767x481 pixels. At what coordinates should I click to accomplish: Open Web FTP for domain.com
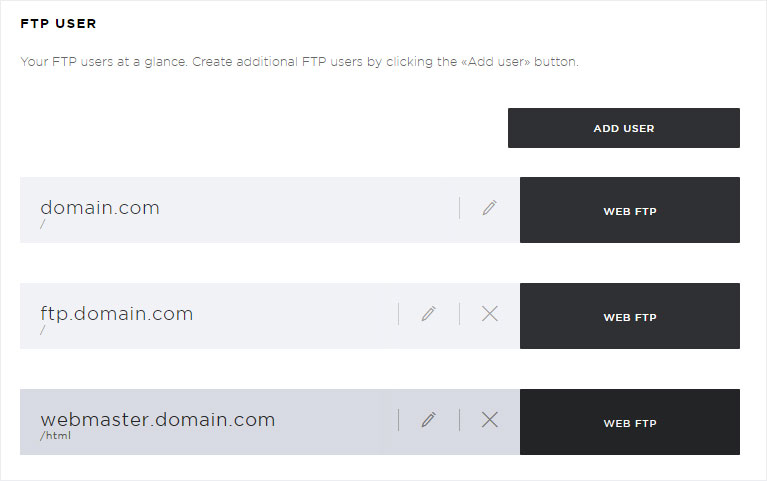[x=630, y=210]
